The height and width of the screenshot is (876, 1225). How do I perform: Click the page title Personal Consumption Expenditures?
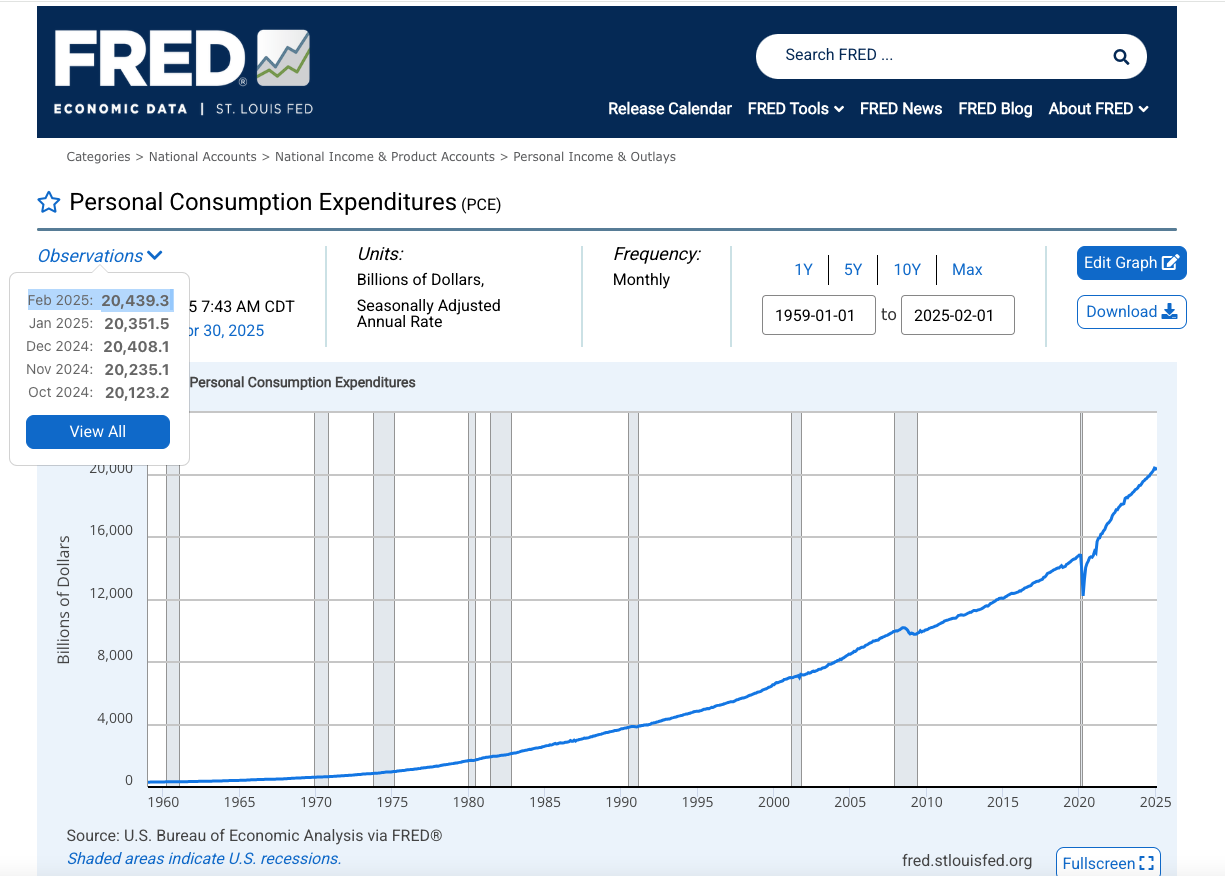pyautogui.click(x=263, y=203)
